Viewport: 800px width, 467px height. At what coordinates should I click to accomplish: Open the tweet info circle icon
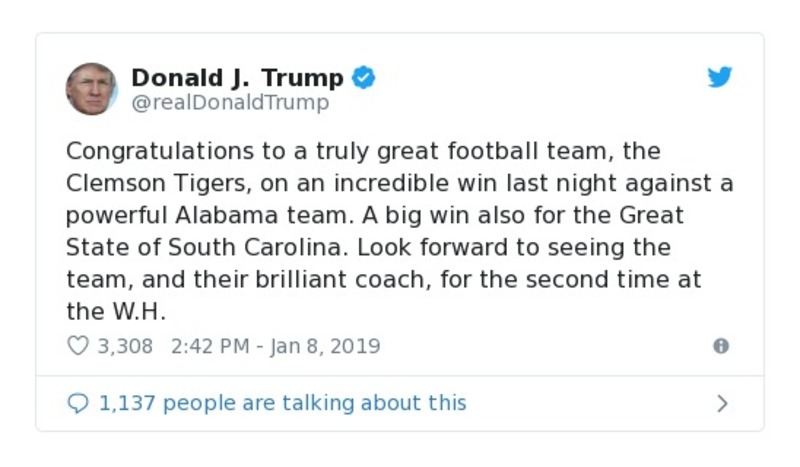tap(720, 346)
